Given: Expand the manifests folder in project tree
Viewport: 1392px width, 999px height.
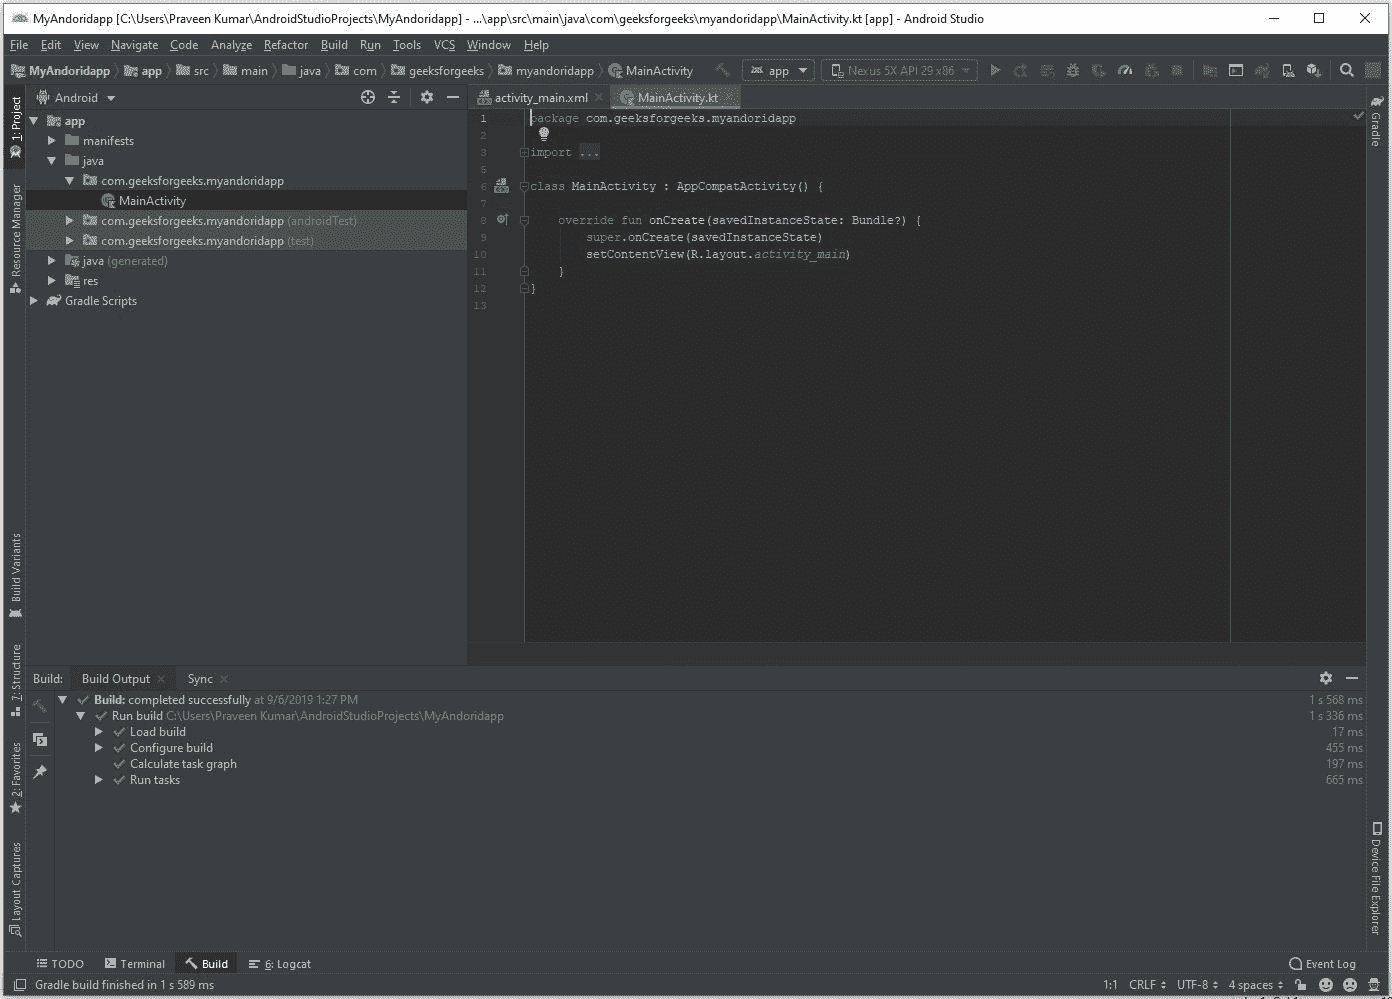Looking at the screenshot, I should click(52, 141).
